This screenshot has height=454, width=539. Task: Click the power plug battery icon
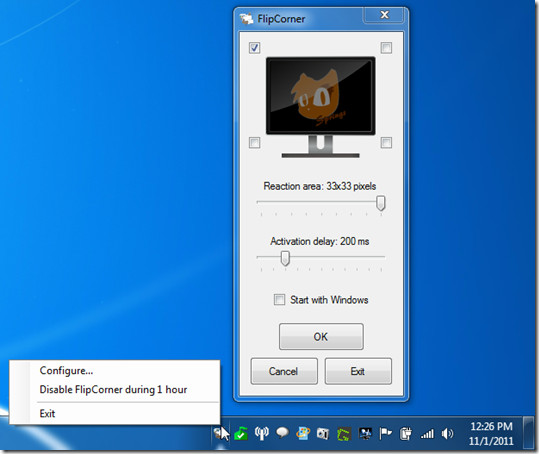pyautogui.click(x=406, y=434)
